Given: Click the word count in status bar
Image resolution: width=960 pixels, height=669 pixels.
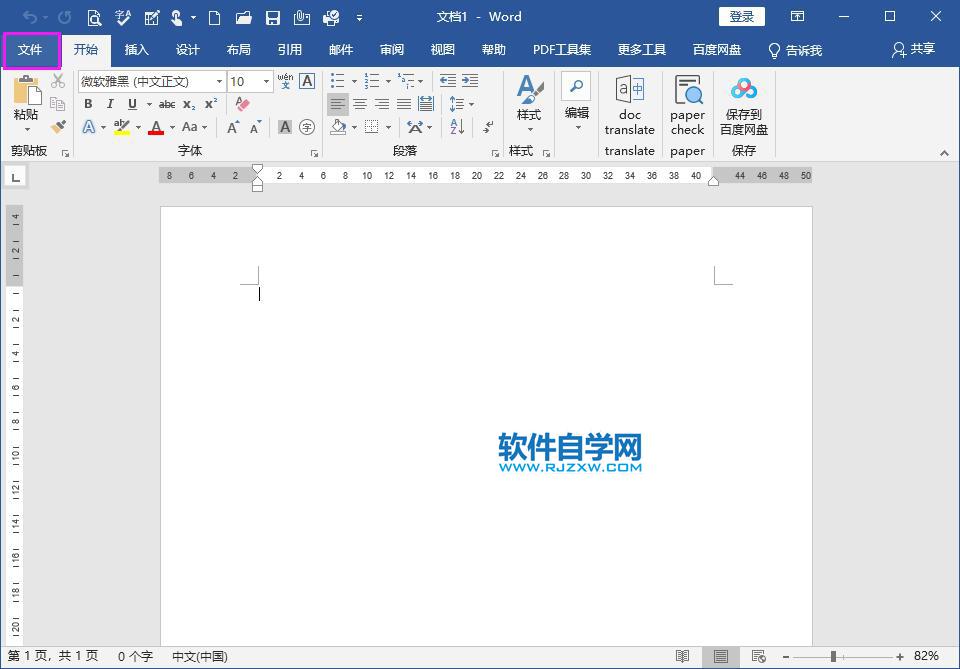Looking at the screenshot, I should [x=133, y=657].
